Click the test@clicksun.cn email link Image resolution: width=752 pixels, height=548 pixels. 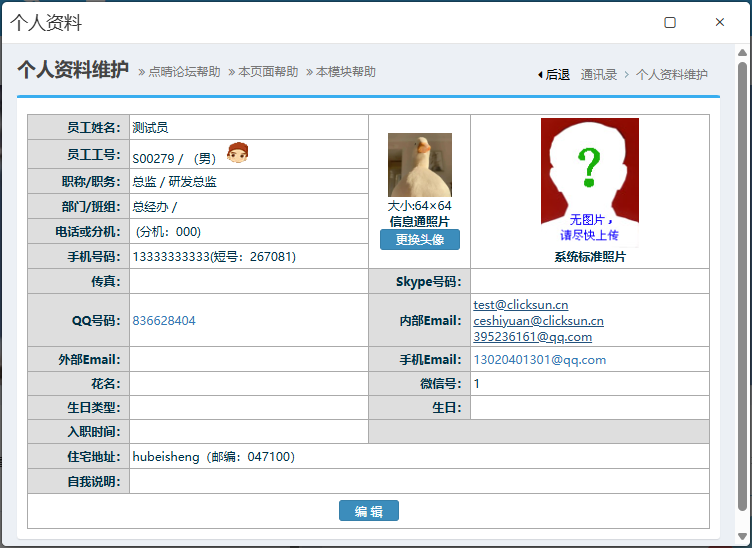coord(521,305)
